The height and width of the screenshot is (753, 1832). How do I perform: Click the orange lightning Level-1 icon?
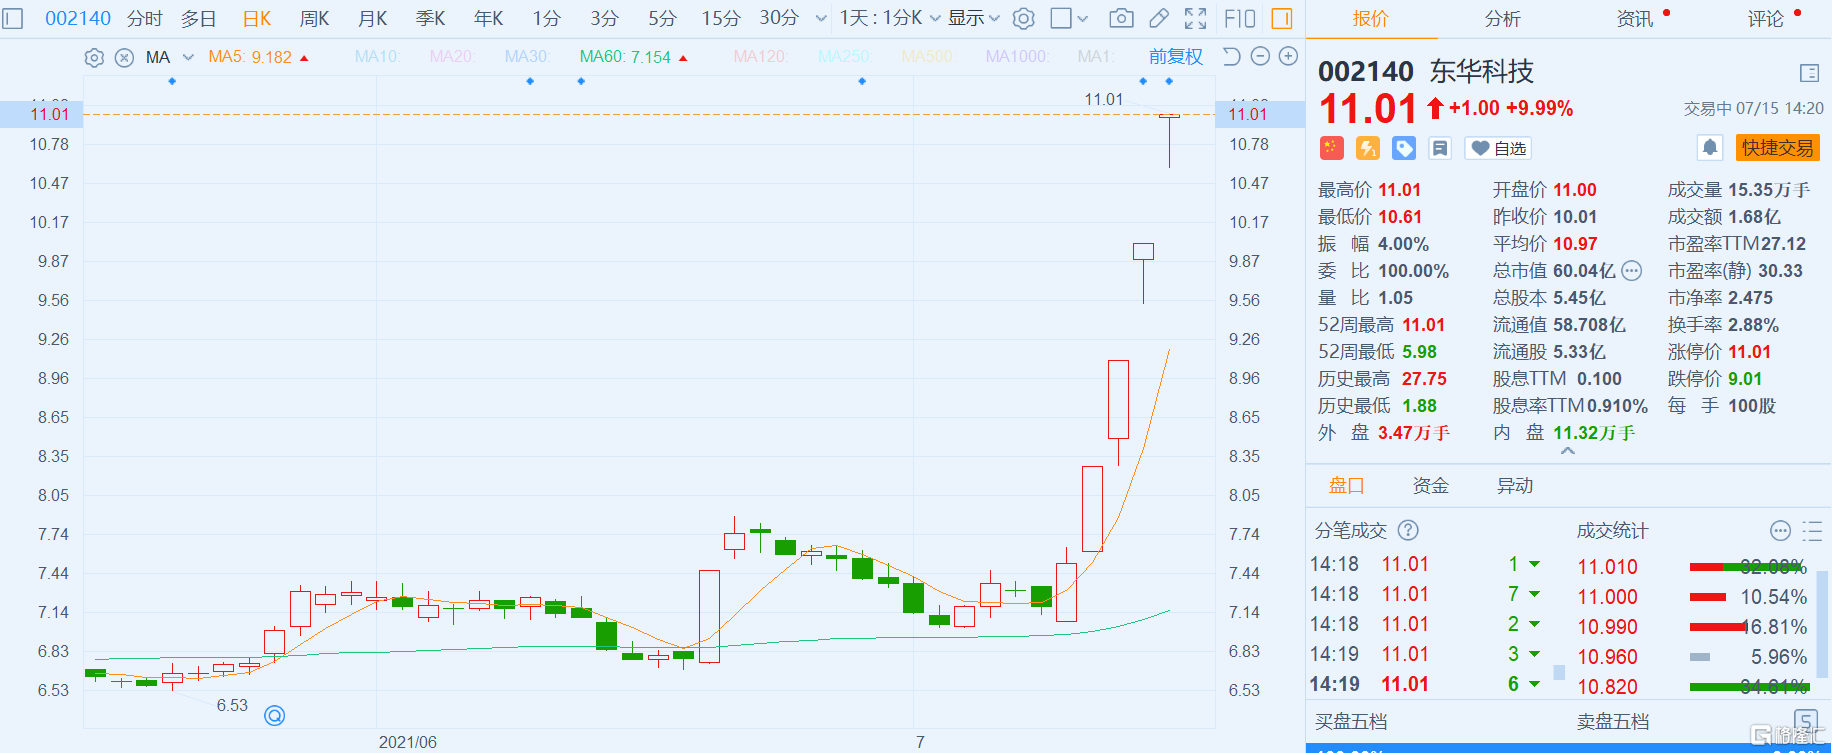pyautogui.click(x=1367, y=148)
